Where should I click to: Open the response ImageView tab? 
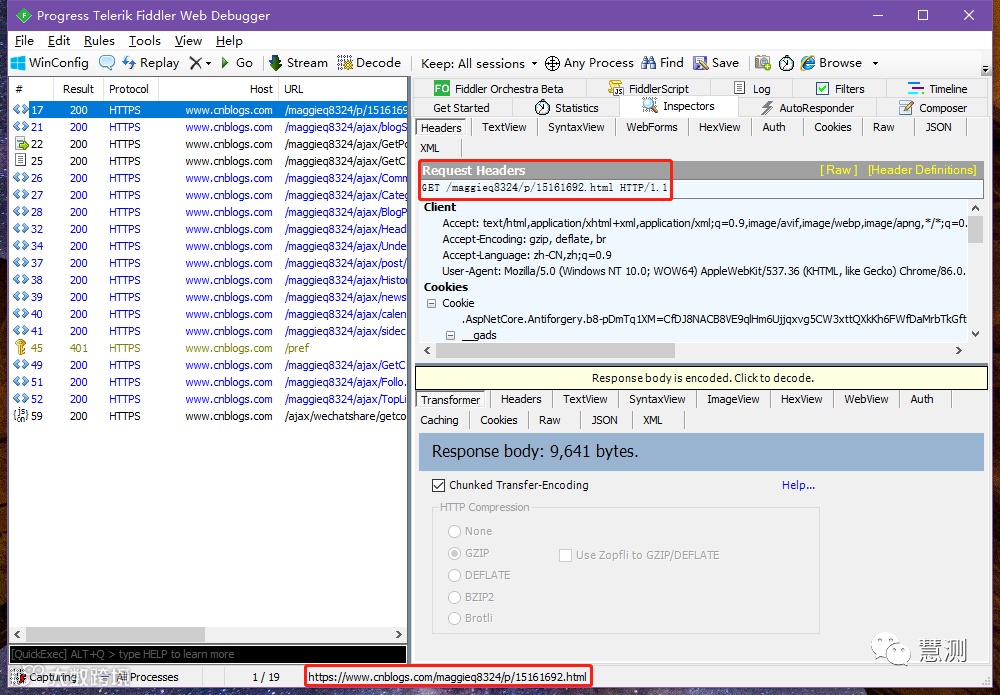(733, 399)
